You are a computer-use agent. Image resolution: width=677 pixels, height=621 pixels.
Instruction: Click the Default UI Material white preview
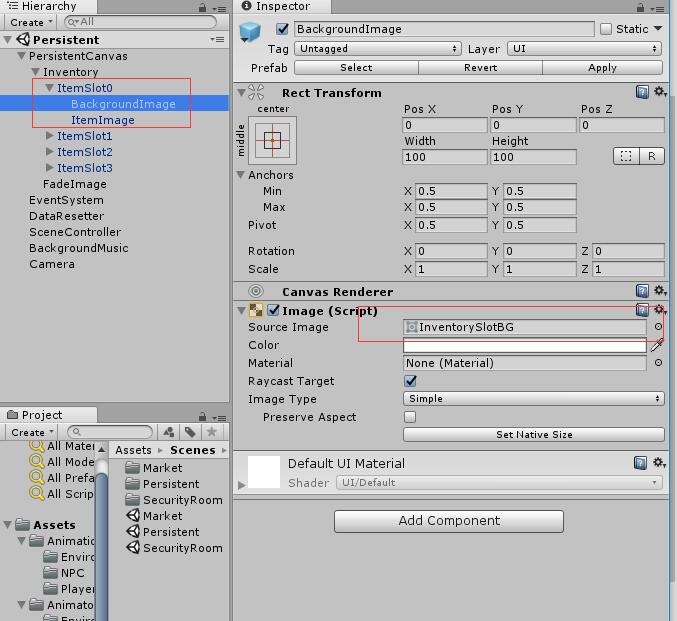pyautogui.click(x=264, y=472)
